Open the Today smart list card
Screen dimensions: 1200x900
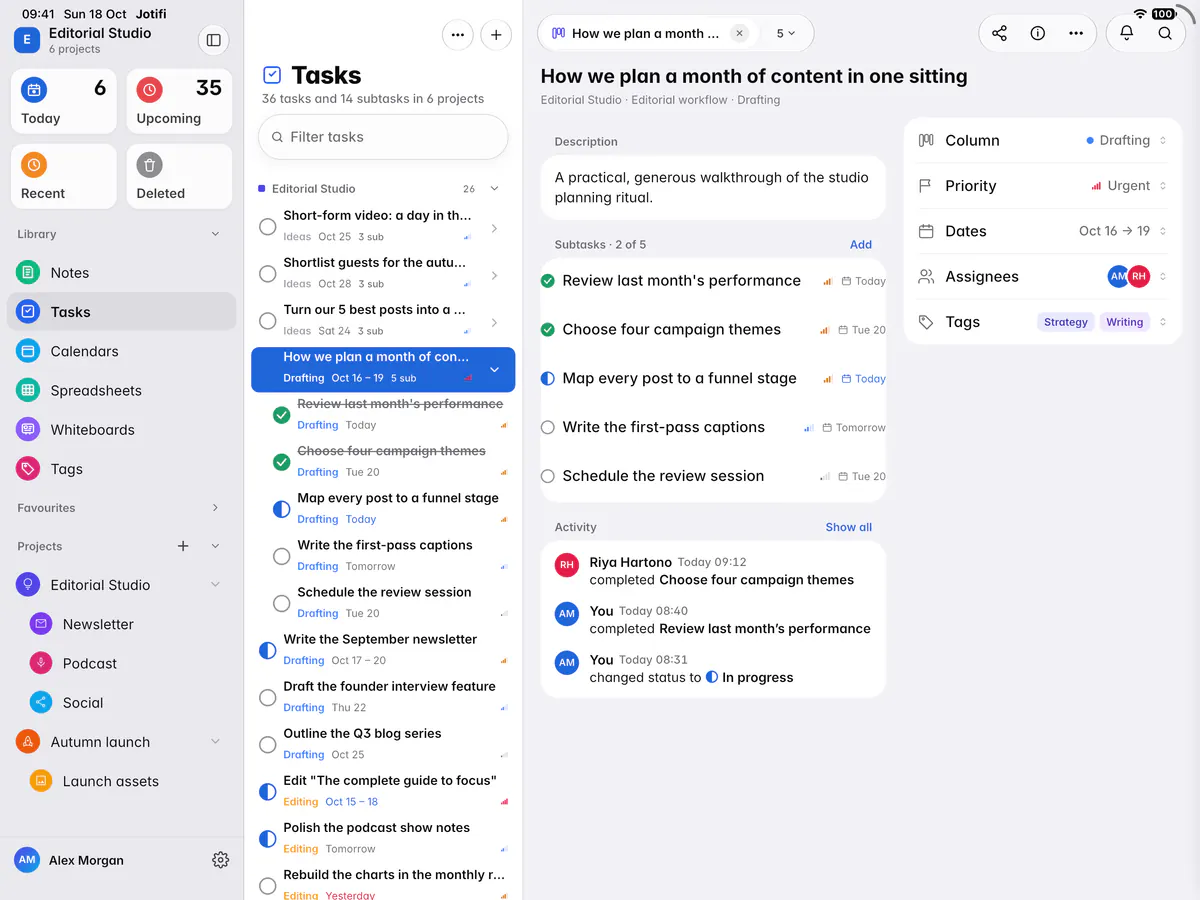click(x=64, y=101)
